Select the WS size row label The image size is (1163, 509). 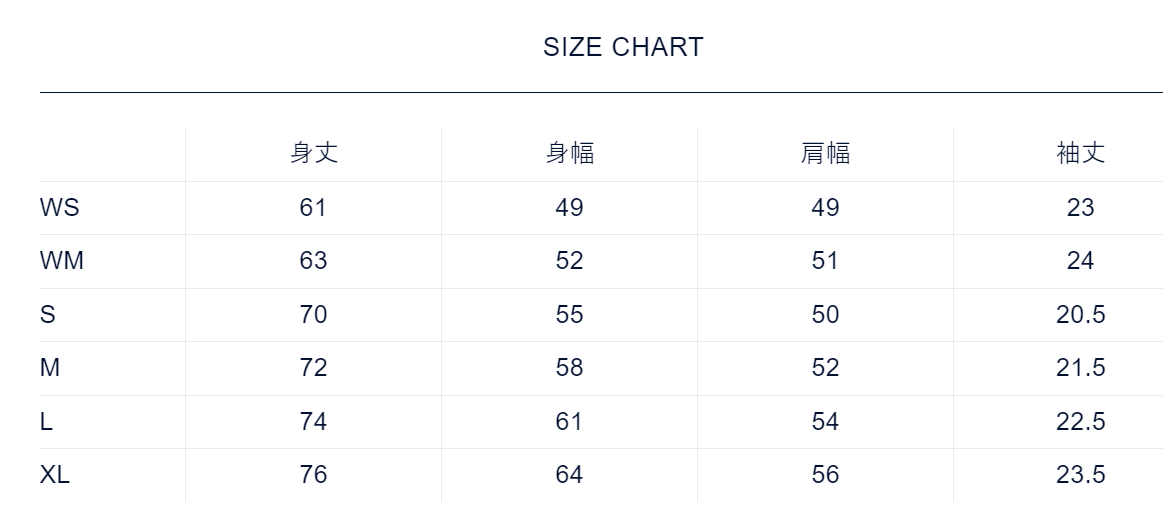(60, 208)
